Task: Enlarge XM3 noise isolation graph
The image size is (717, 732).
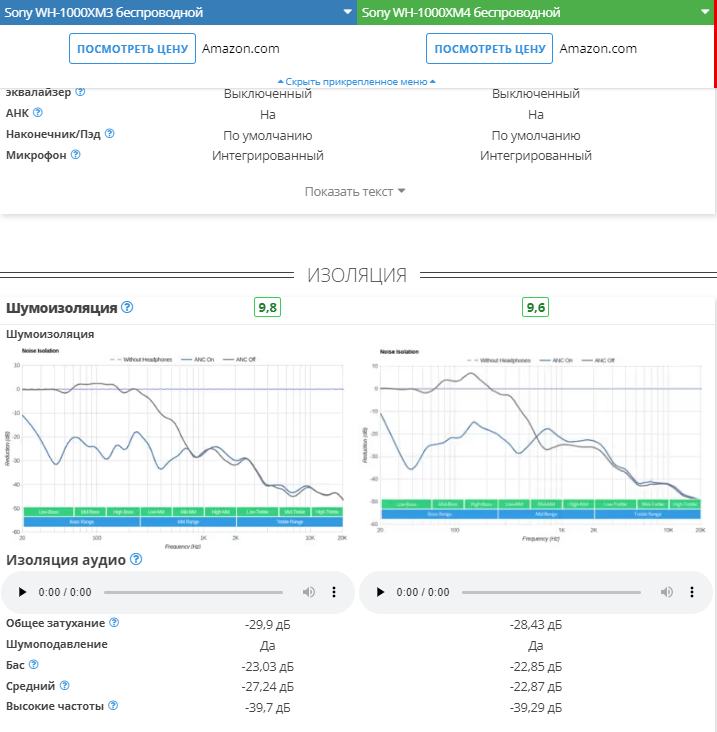Action: click(x=177, y=448)
